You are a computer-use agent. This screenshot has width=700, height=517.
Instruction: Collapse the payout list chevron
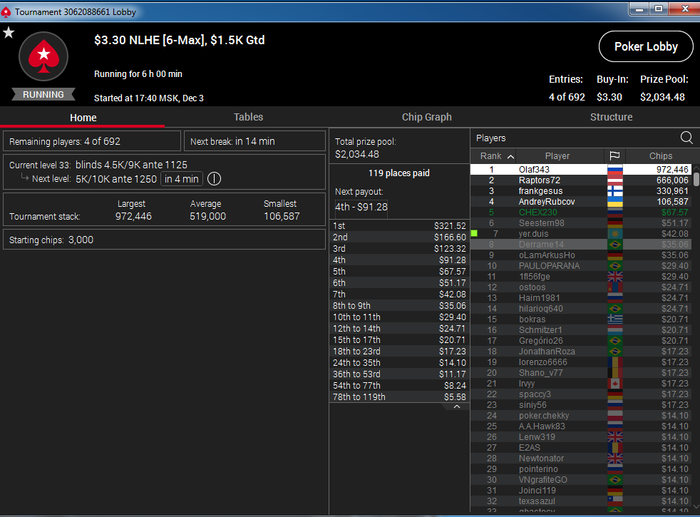click(457, 407)
